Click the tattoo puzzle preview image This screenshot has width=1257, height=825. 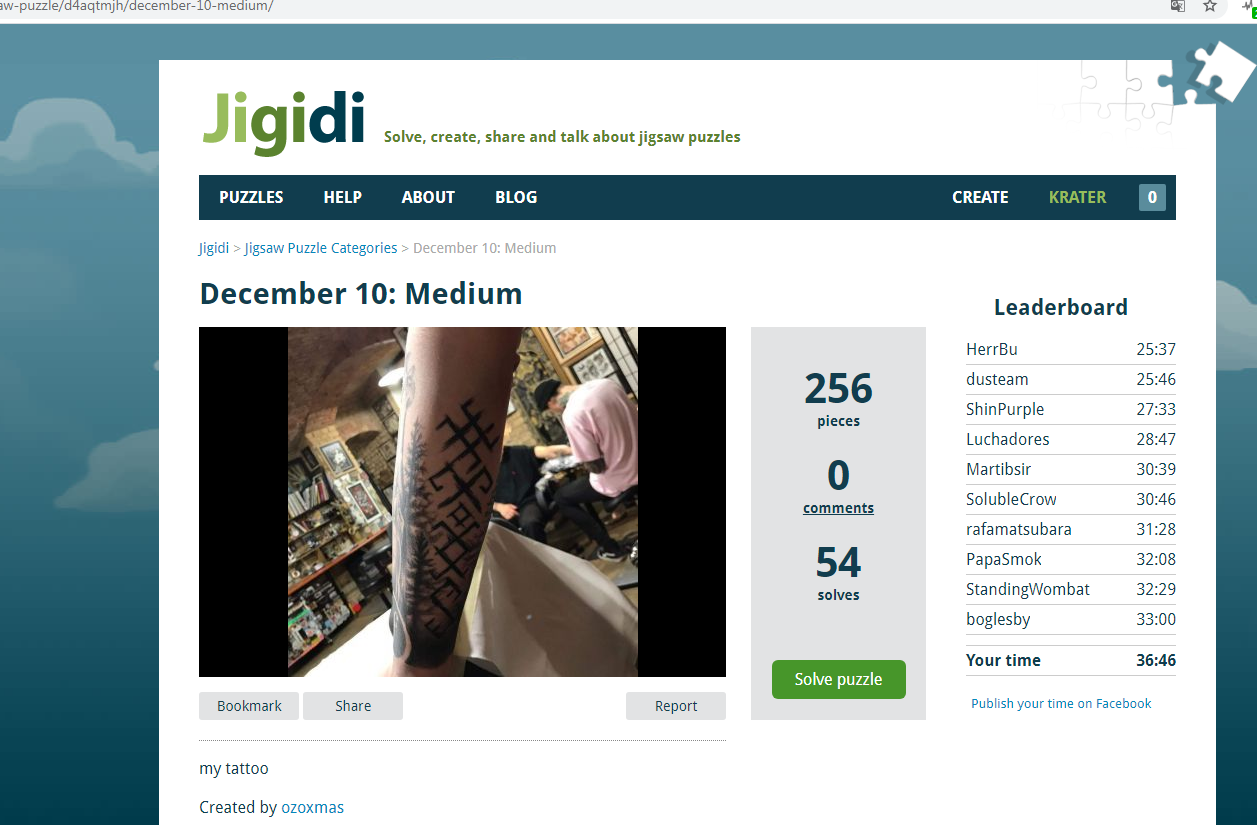[x=462, y=502]
